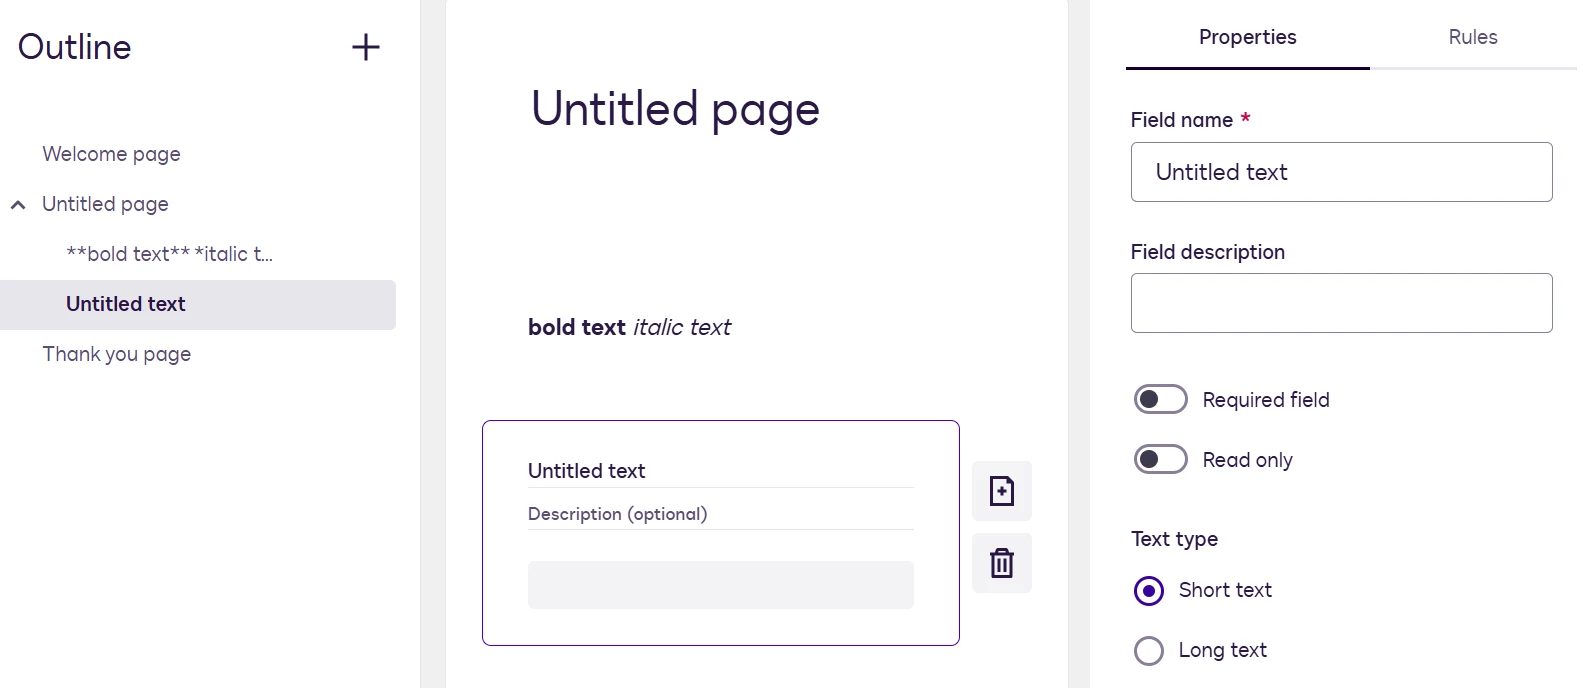Click the Untitled page heading
Screen dimensions: 1589x688
[675, 109]
